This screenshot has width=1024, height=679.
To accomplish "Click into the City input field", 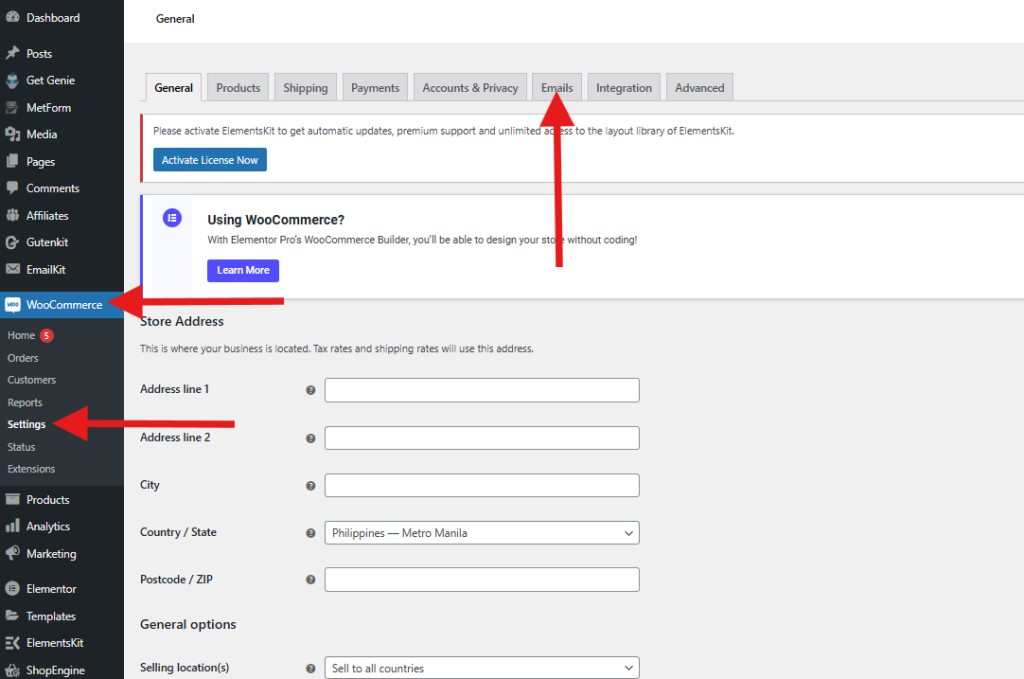I will click(x=481, y=485).
